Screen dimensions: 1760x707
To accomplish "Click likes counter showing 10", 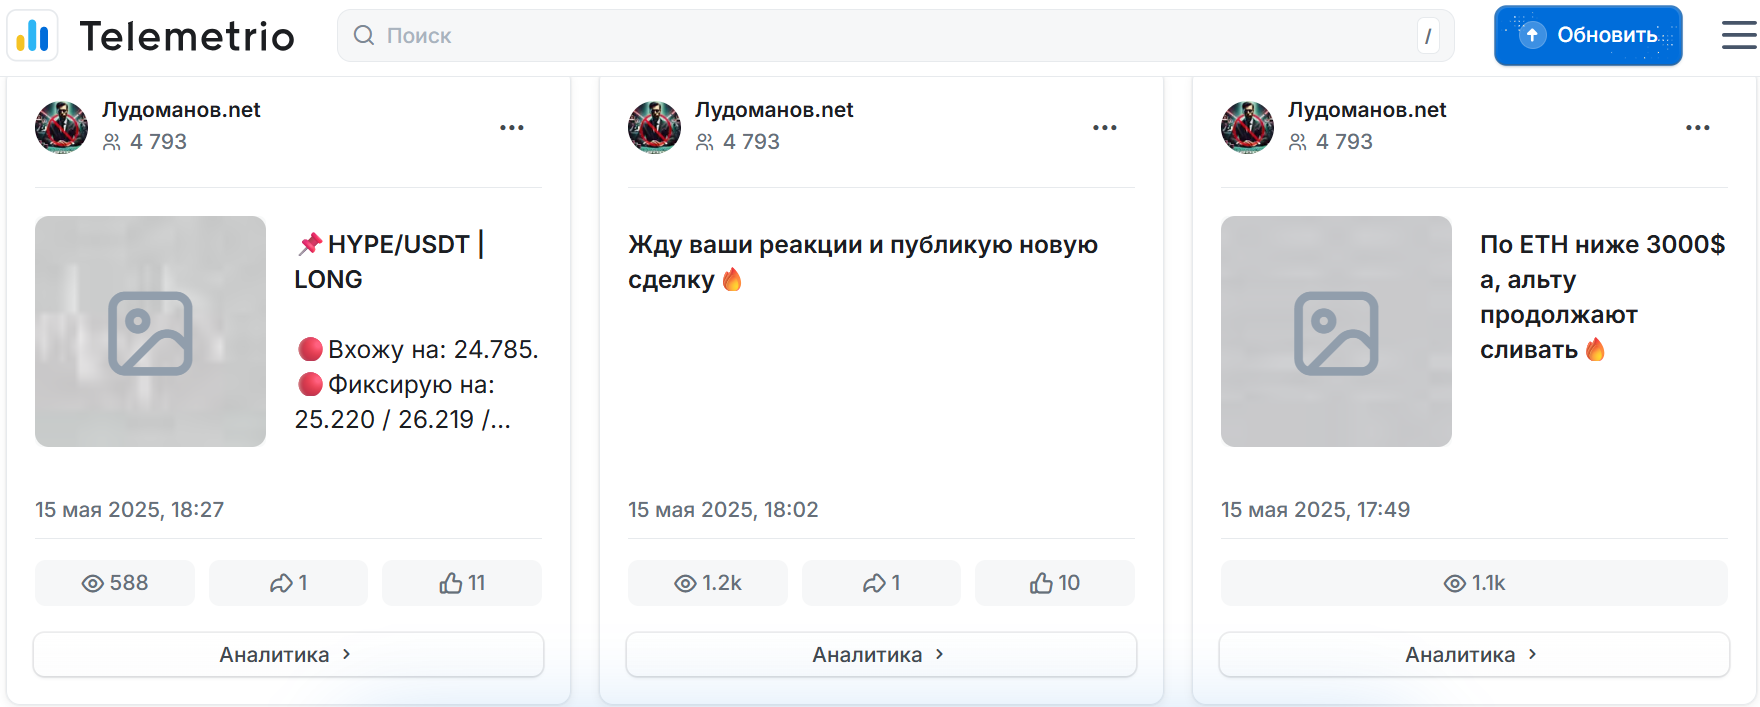I will (1055, 583).
